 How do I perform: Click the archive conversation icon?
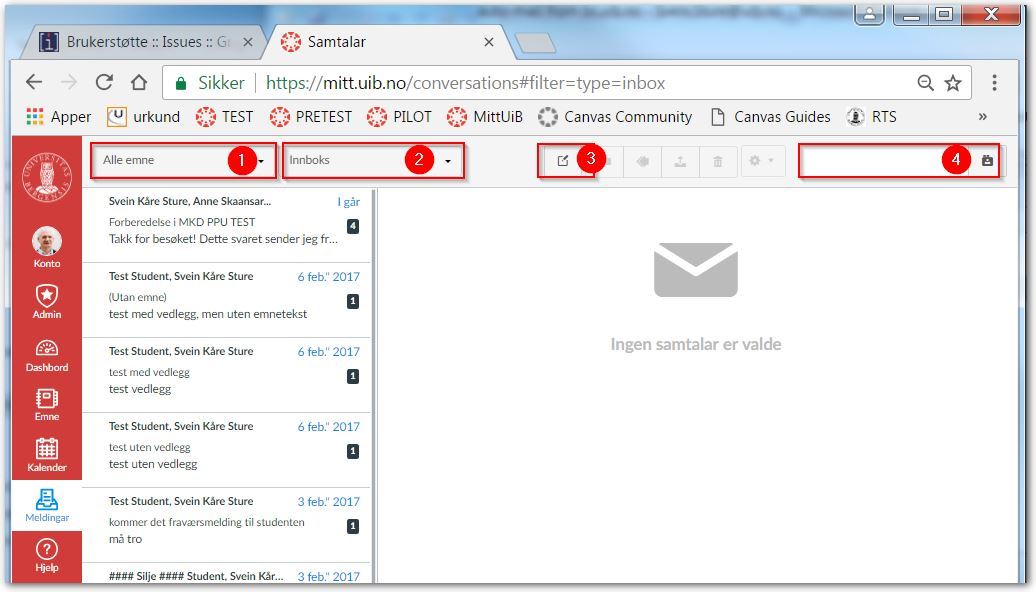(x=680, y=161)
